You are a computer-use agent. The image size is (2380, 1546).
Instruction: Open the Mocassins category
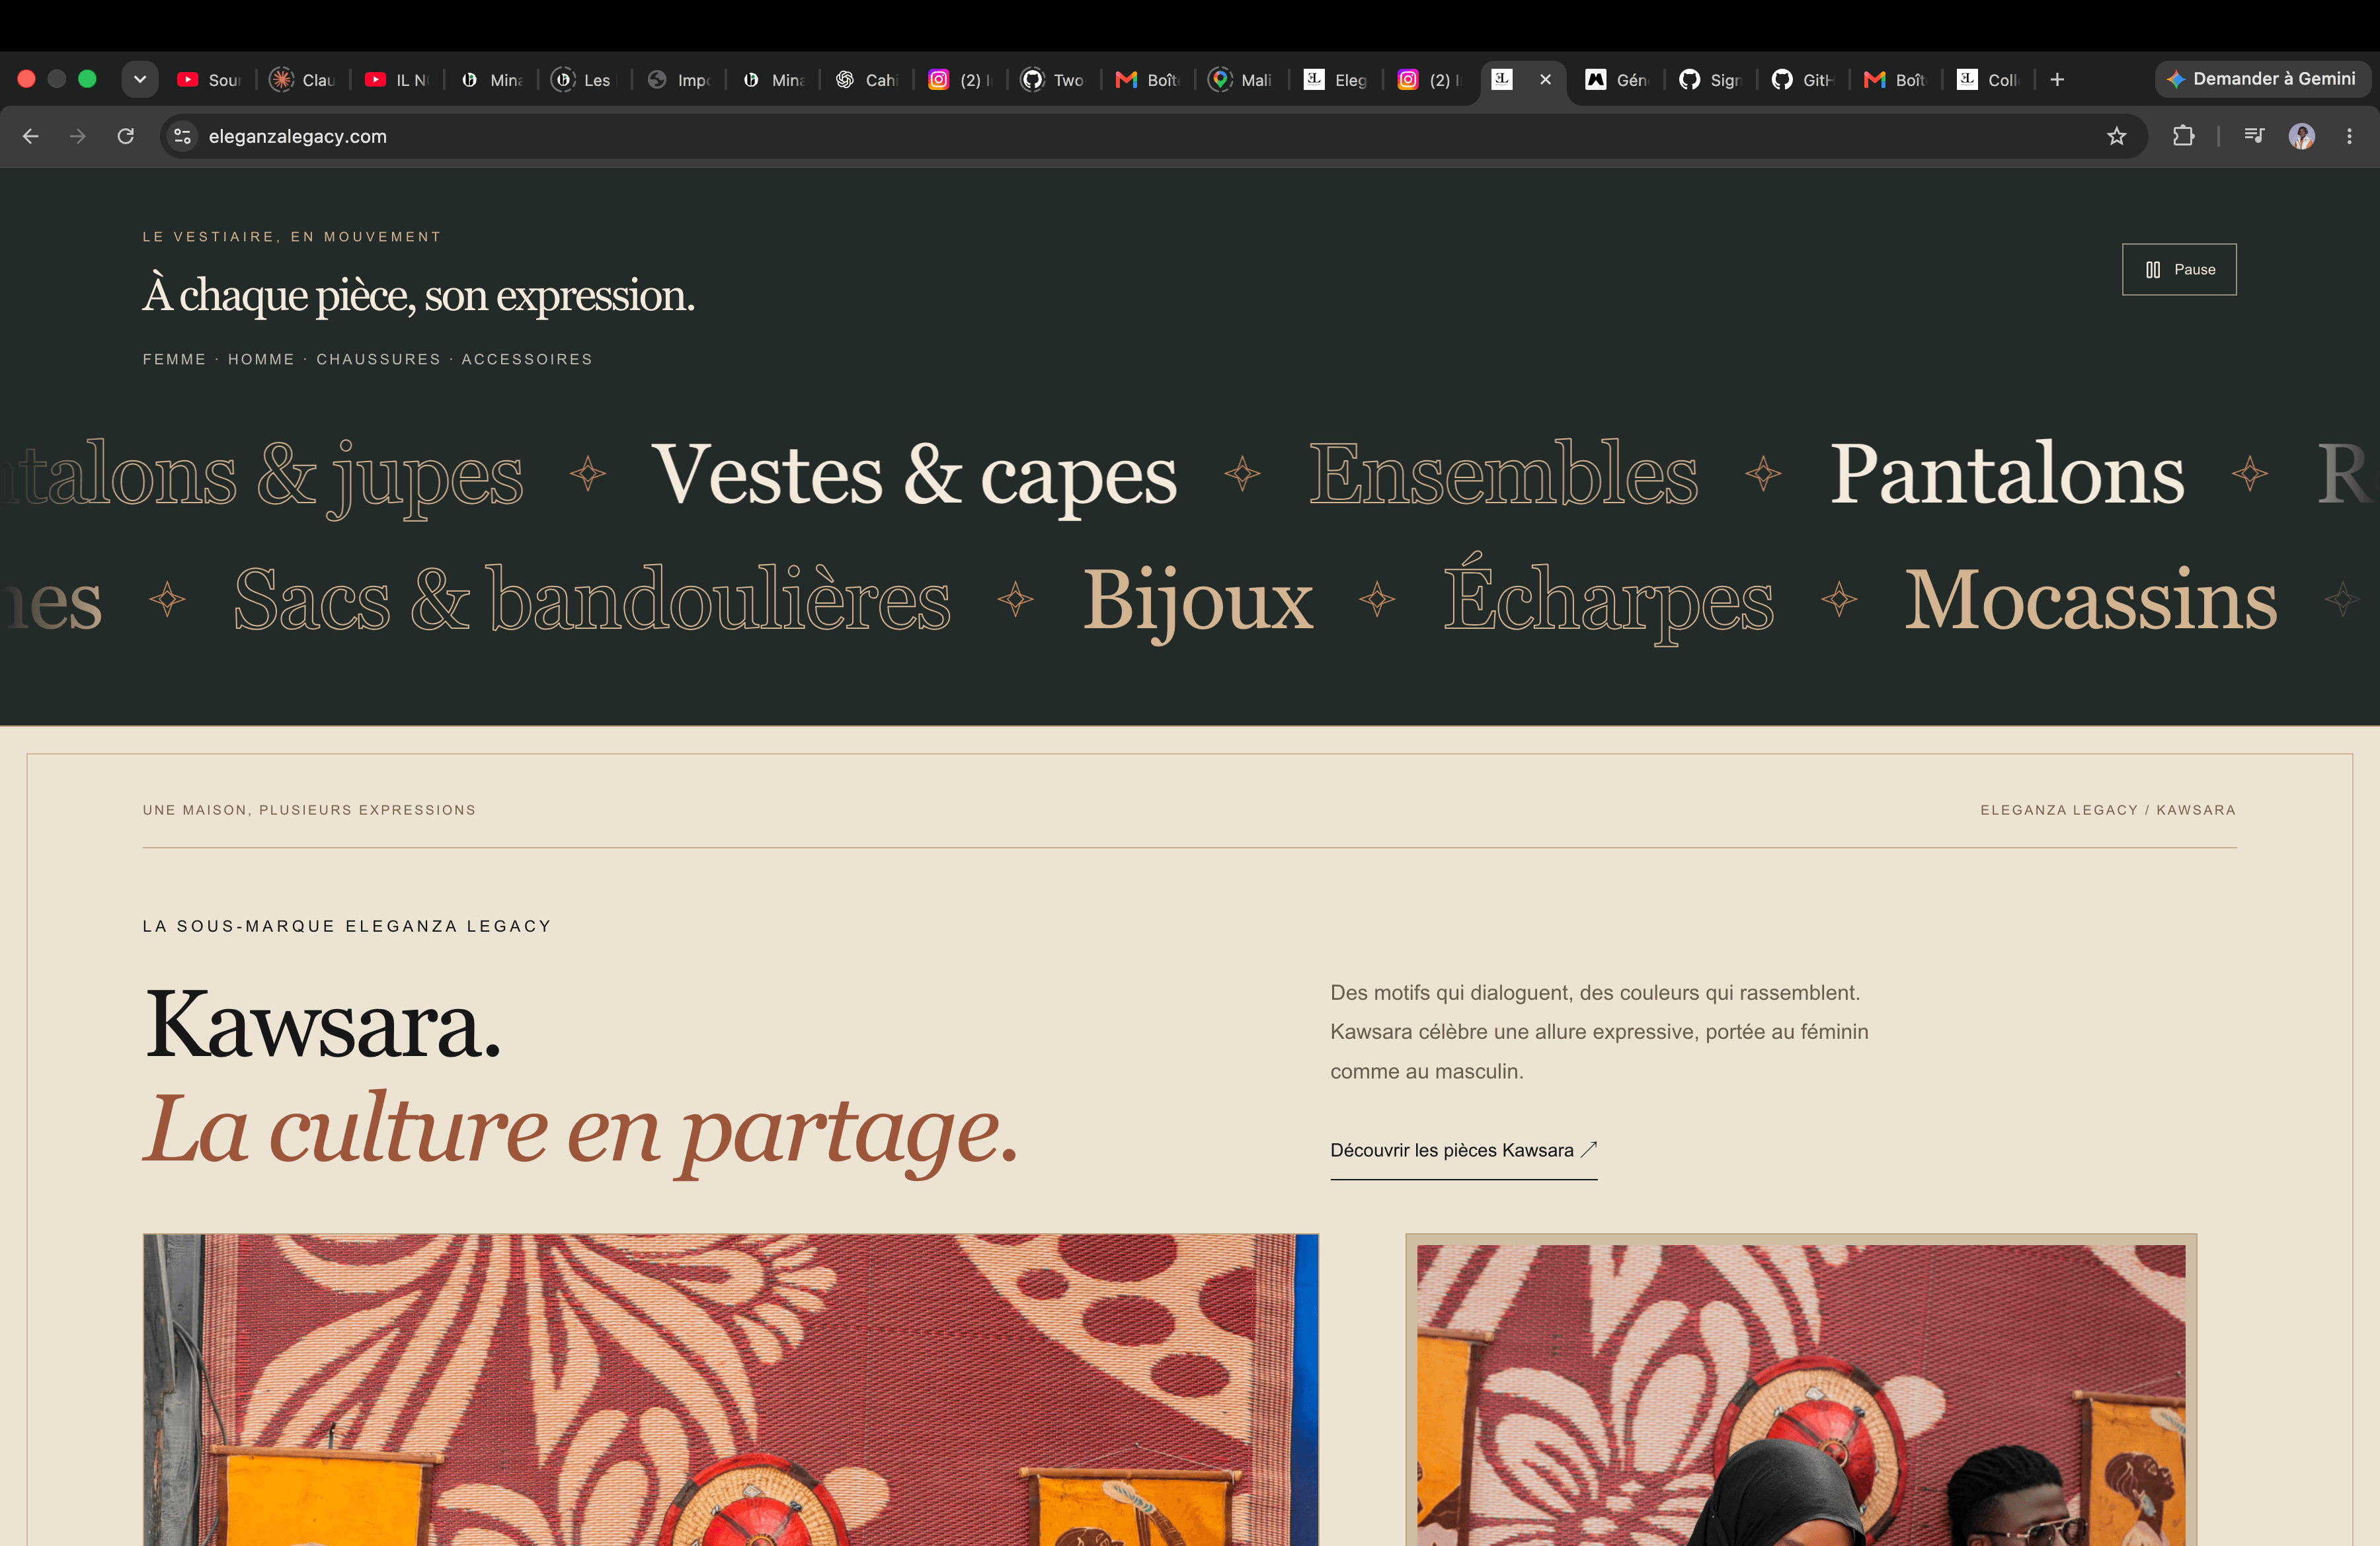click(x=2091, y=599)
